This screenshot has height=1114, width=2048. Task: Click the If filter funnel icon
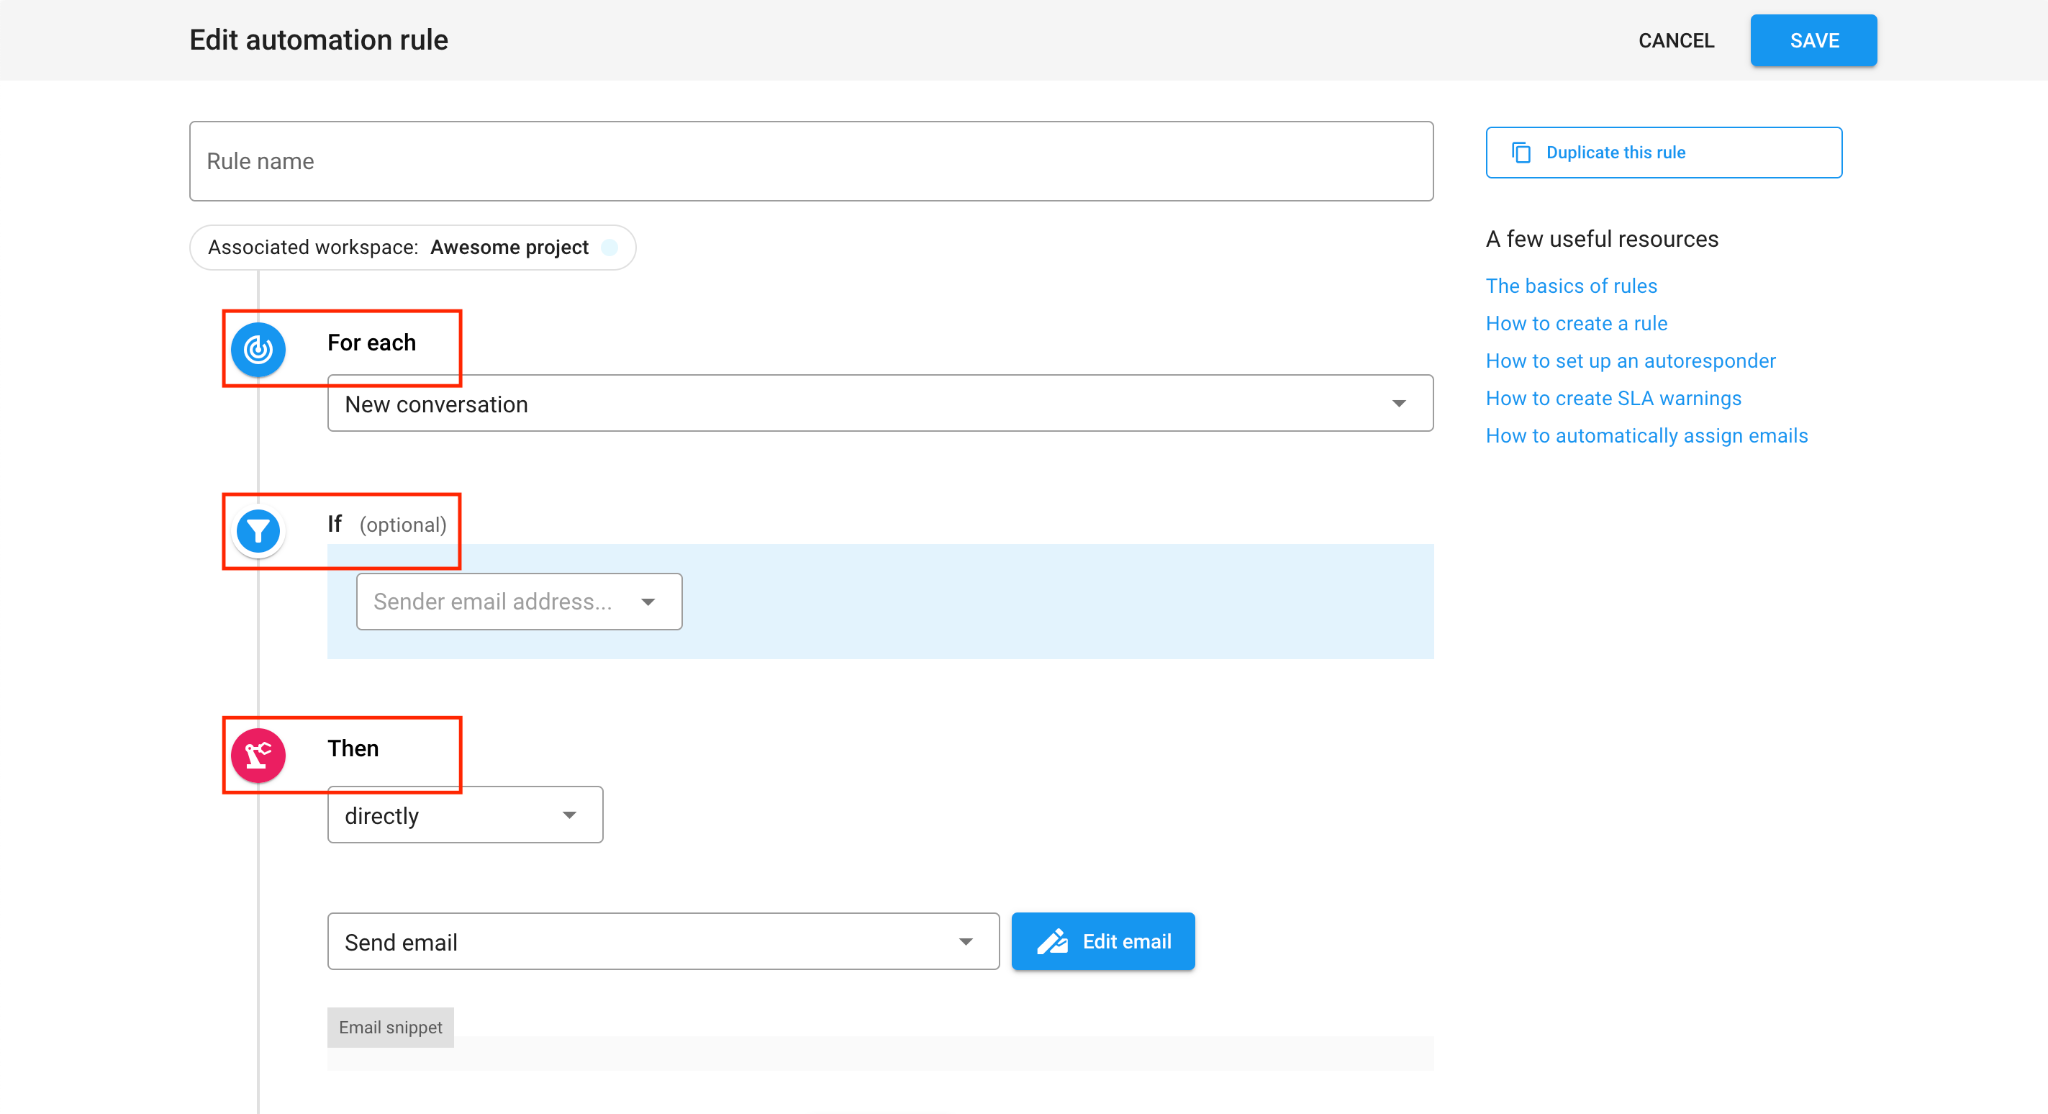coord(258,531)
